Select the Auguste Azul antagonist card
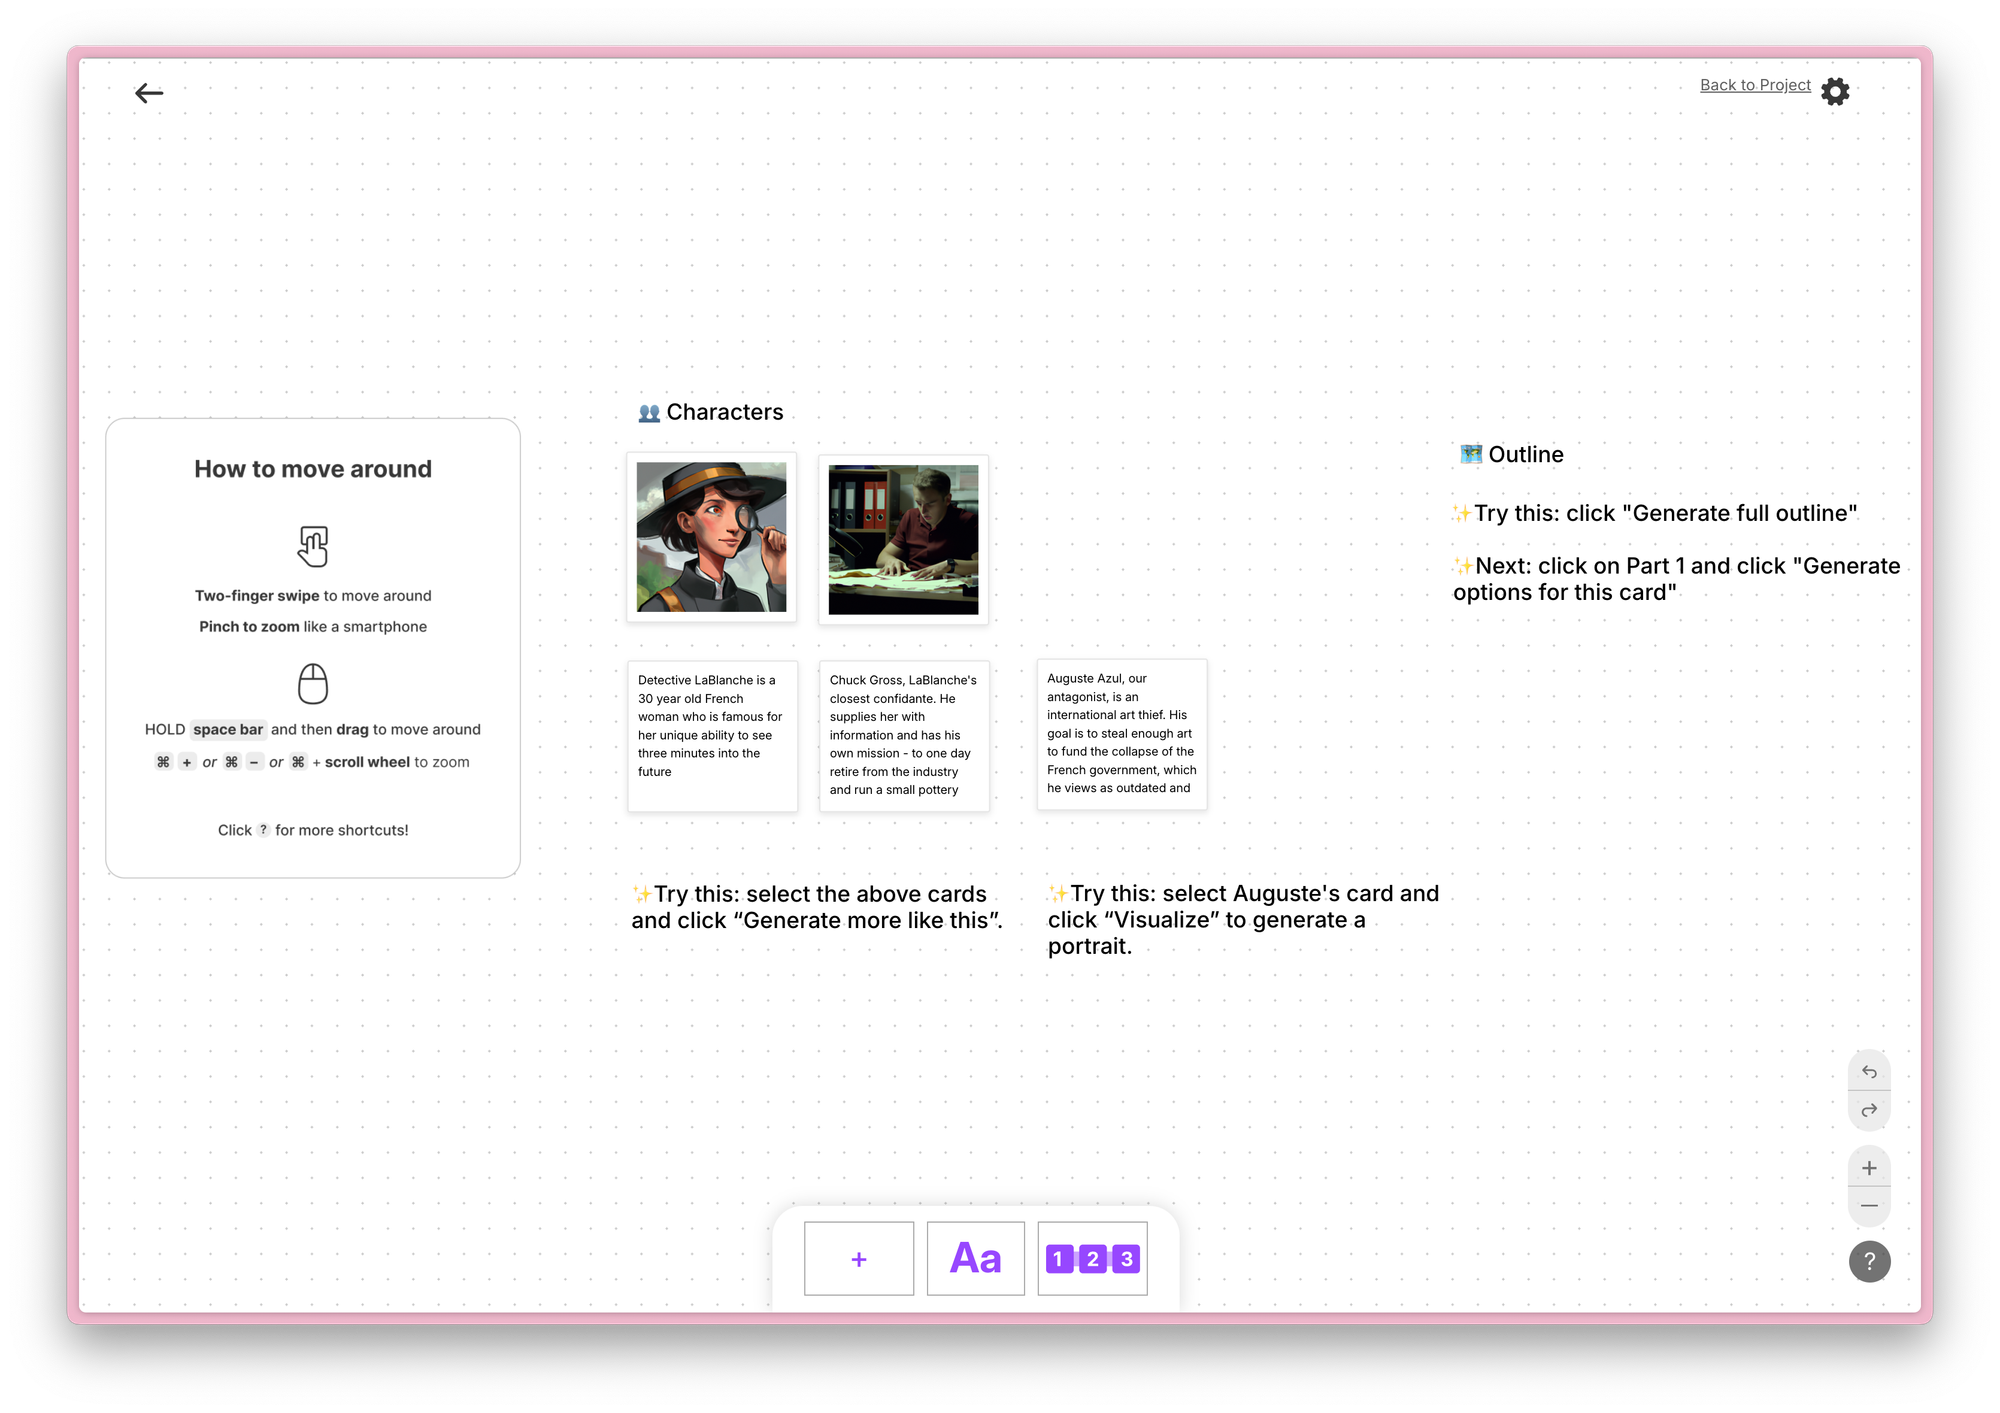The height and width of the screenshot is (1413, 2000). (x=1121, y=733)
